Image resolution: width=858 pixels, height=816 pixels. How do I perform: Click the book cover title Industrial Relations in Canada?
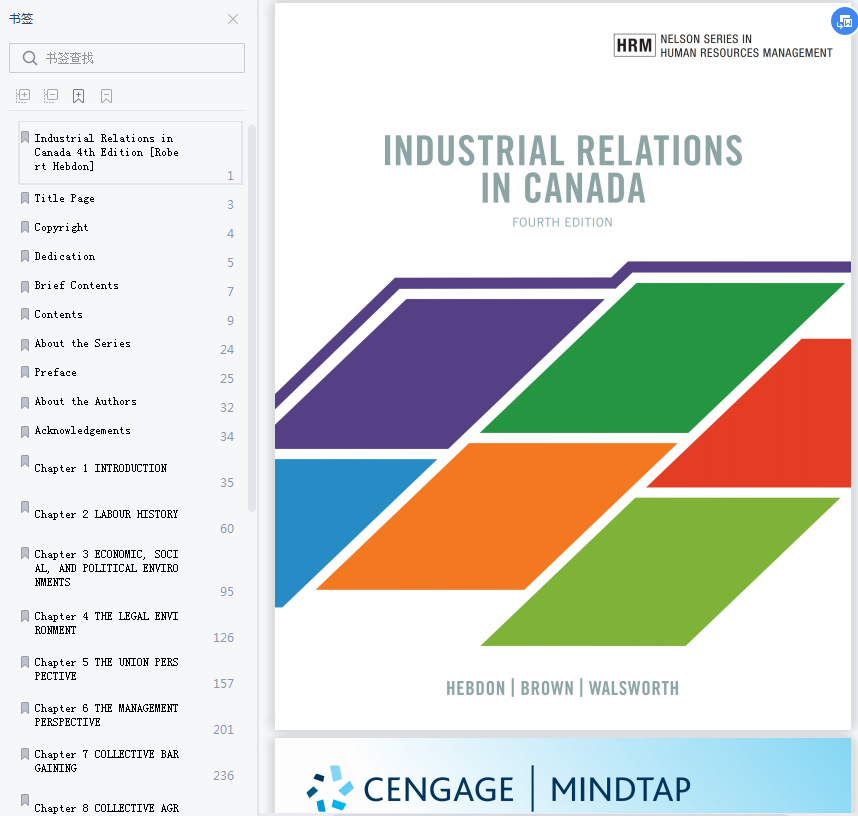click(563, 169)
